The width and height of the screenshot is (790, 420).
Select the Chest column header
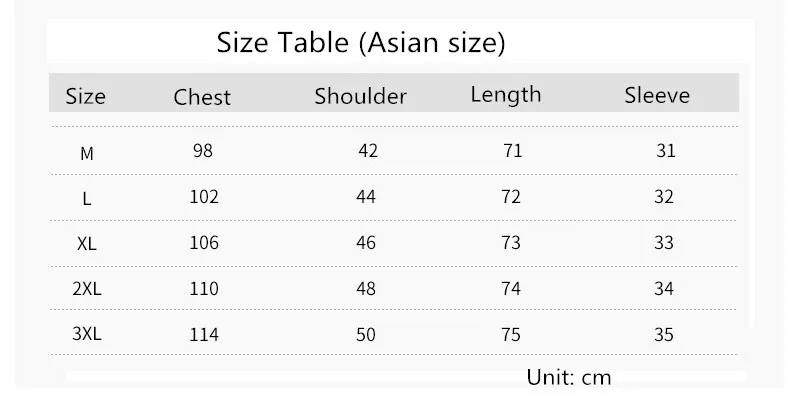pos(202,97)
